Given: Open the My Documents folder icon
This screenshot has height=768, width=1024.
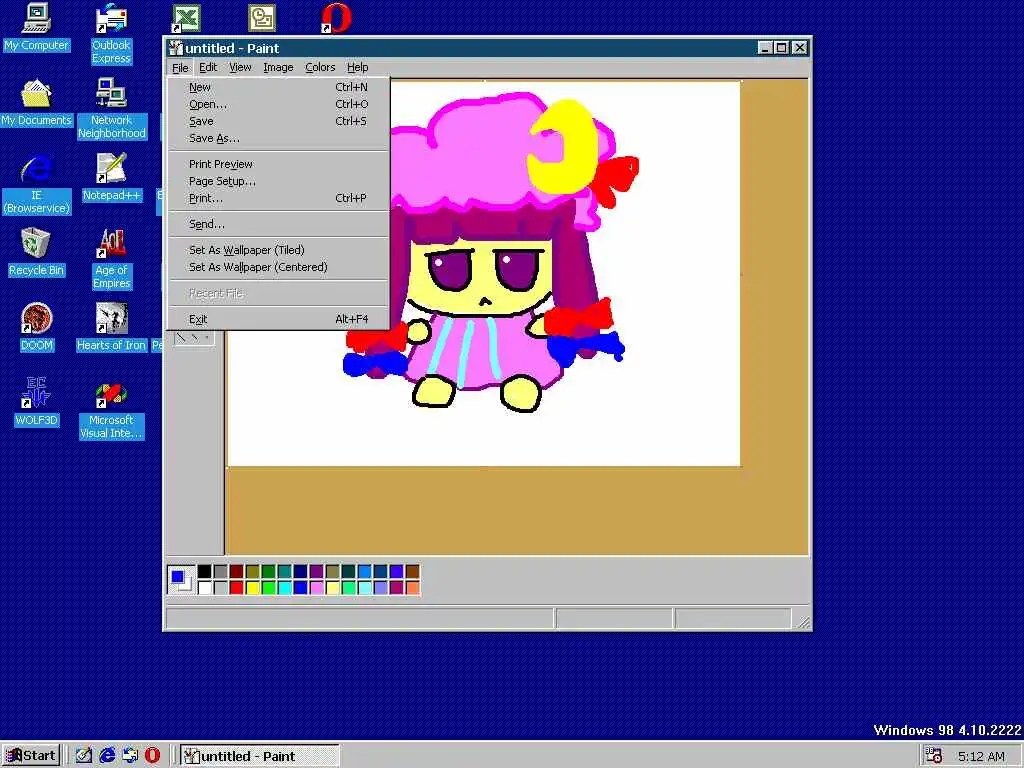Looking at the screenshot, I should tap(37, 102).
